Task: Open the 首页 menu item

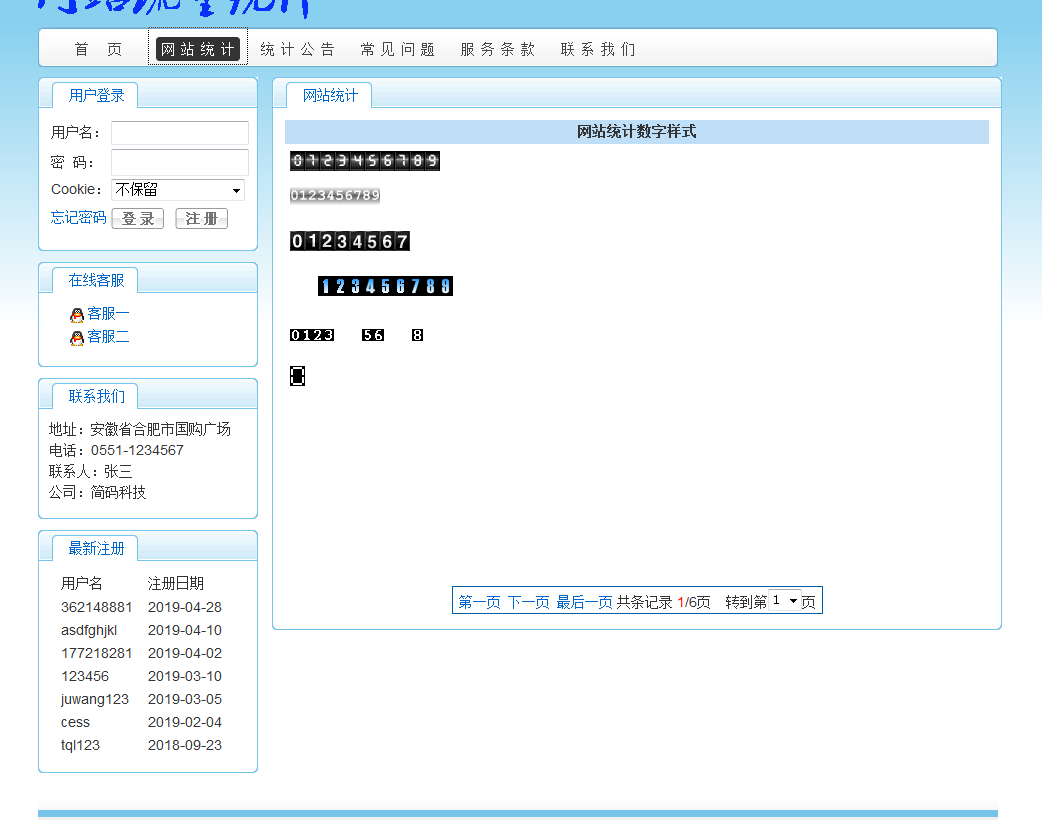Action: 98,50
